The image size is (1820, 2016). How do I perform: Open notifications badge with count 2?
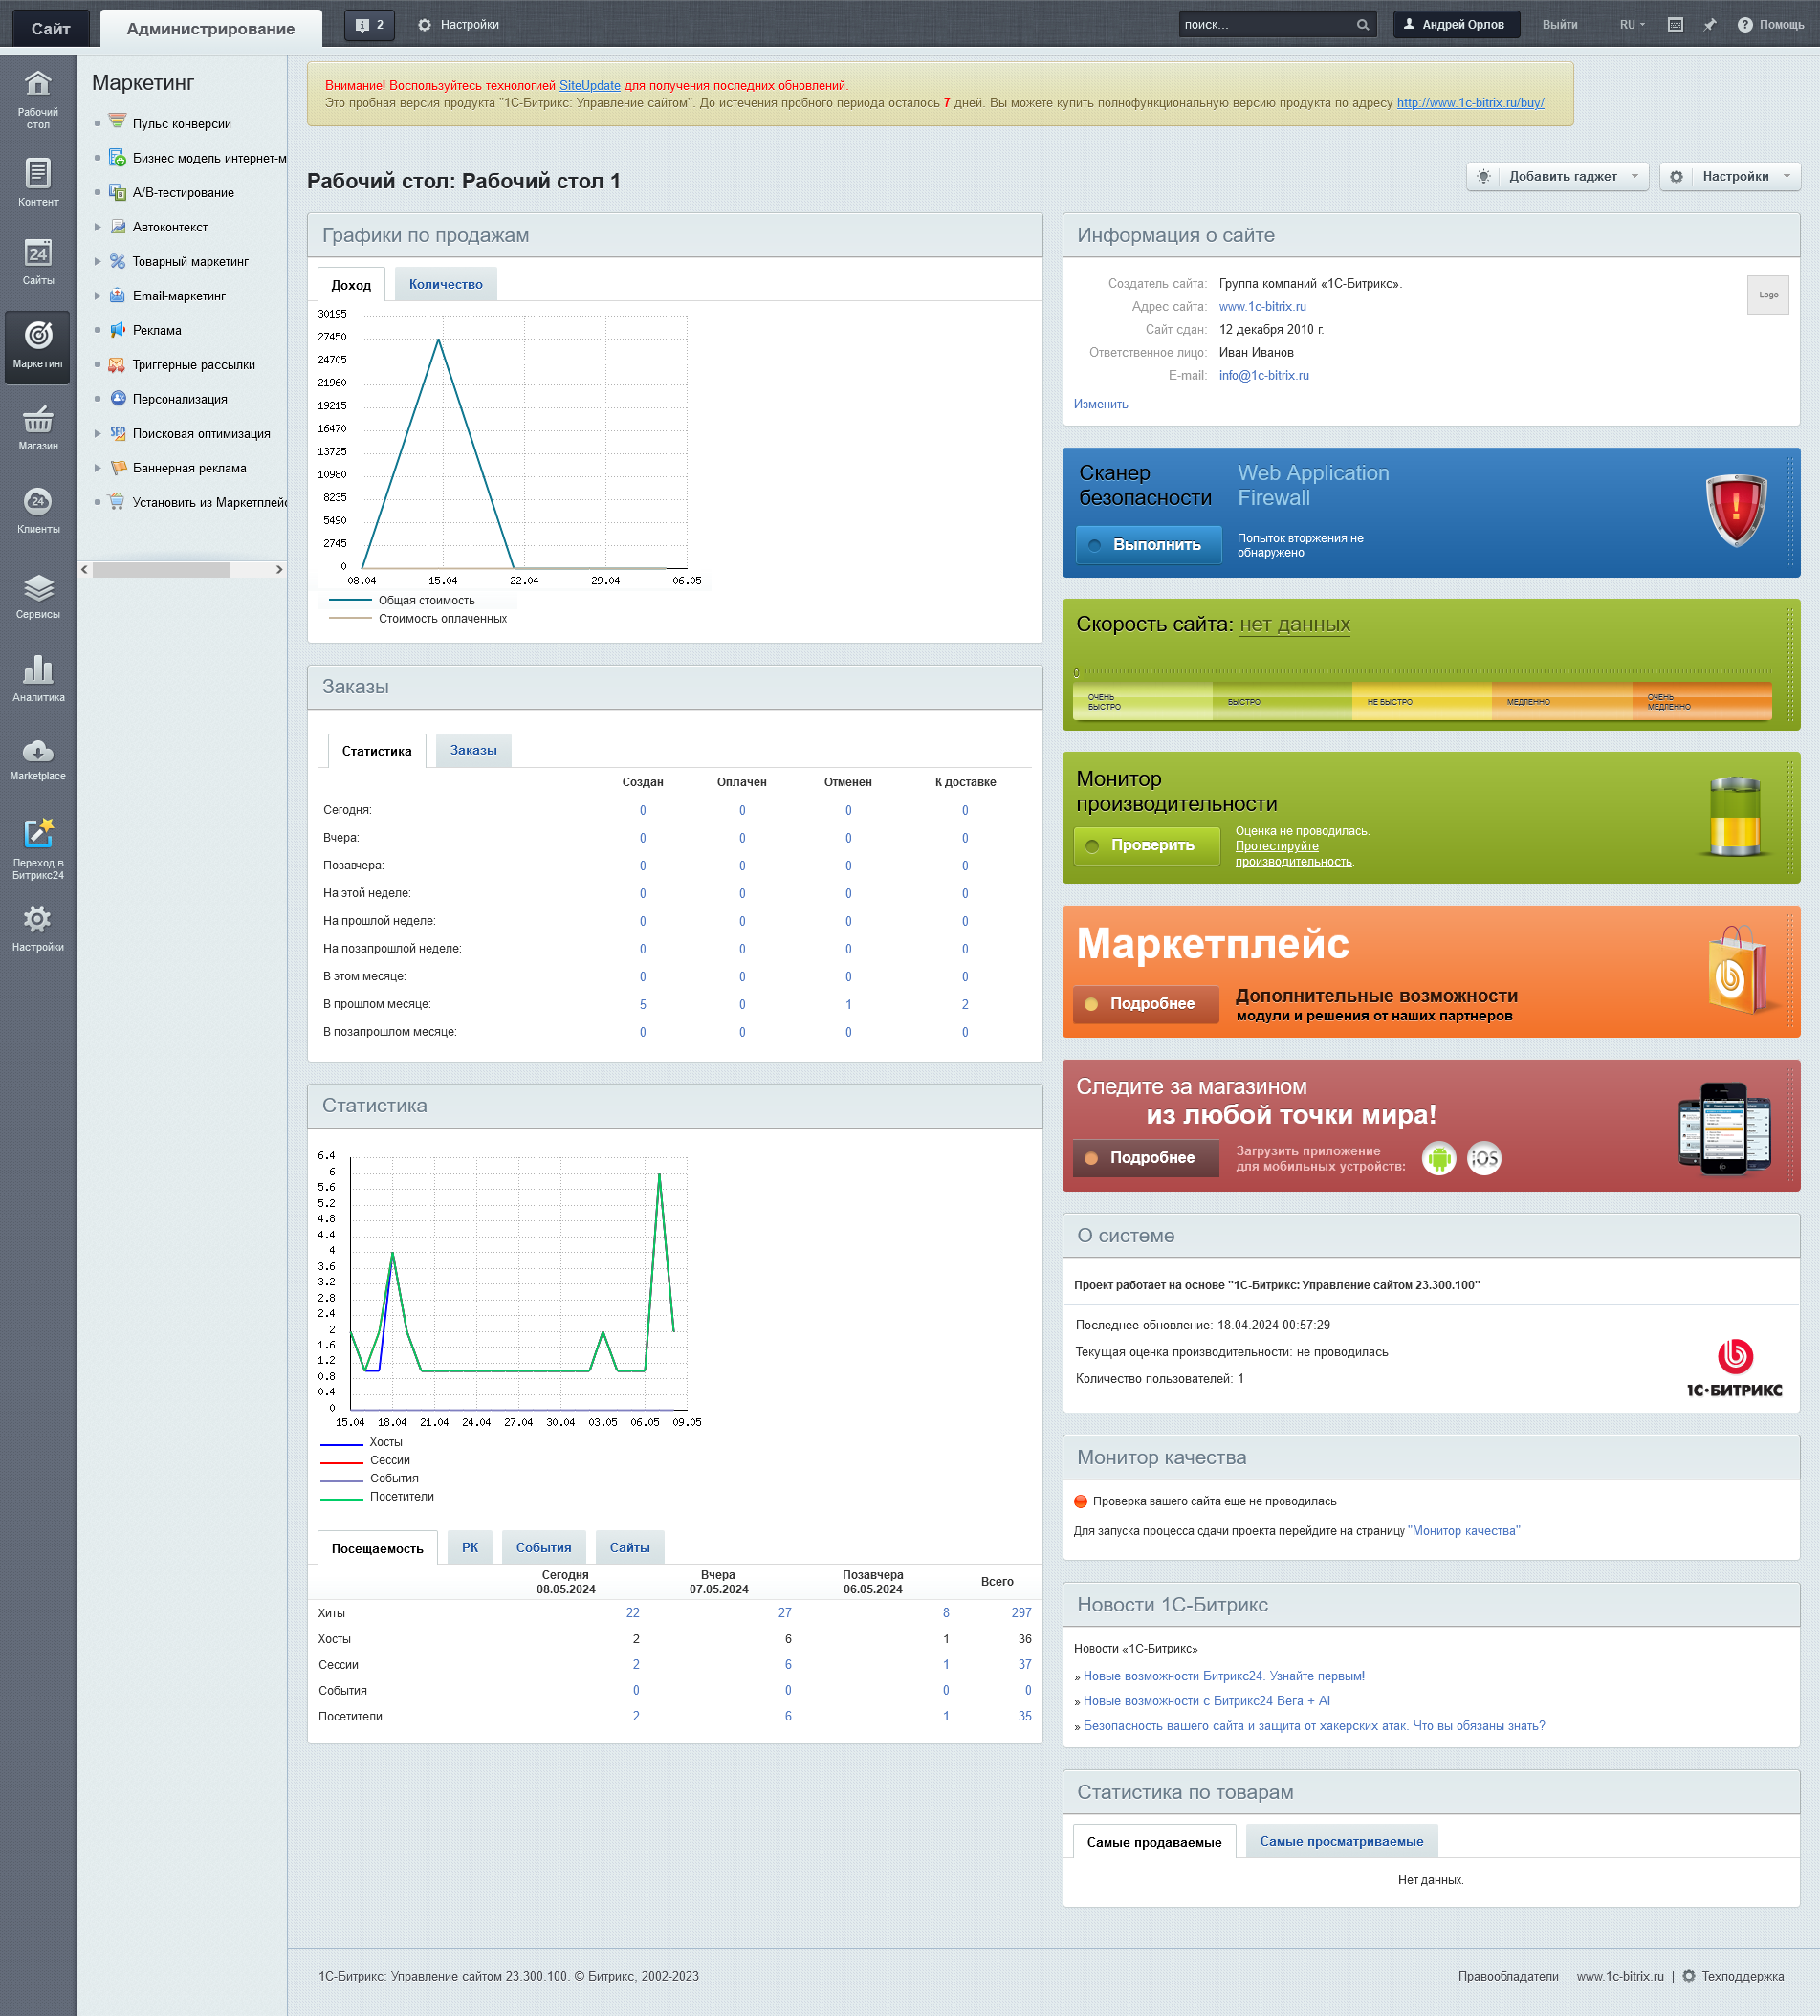coord(369,25)
